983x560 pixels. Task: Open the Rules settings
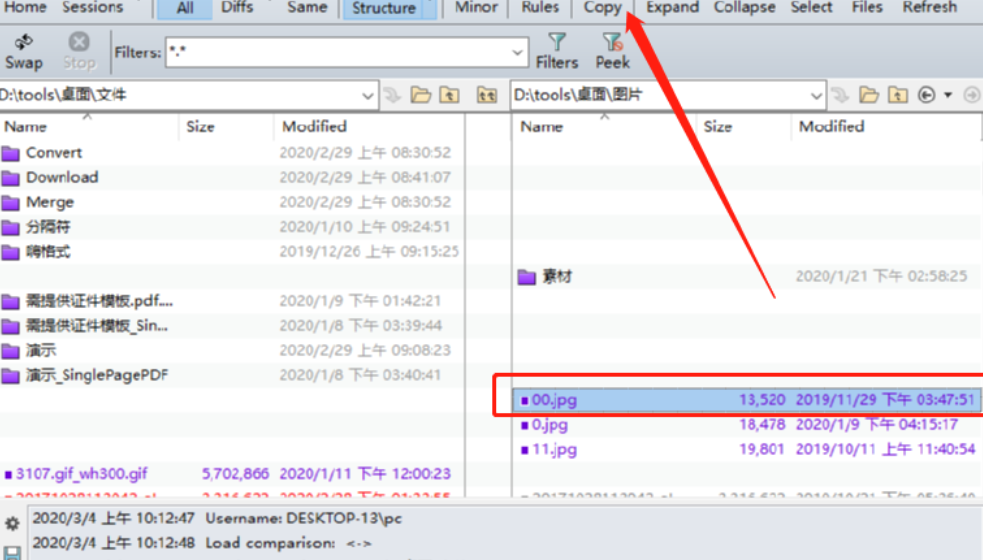click(540, 8)
